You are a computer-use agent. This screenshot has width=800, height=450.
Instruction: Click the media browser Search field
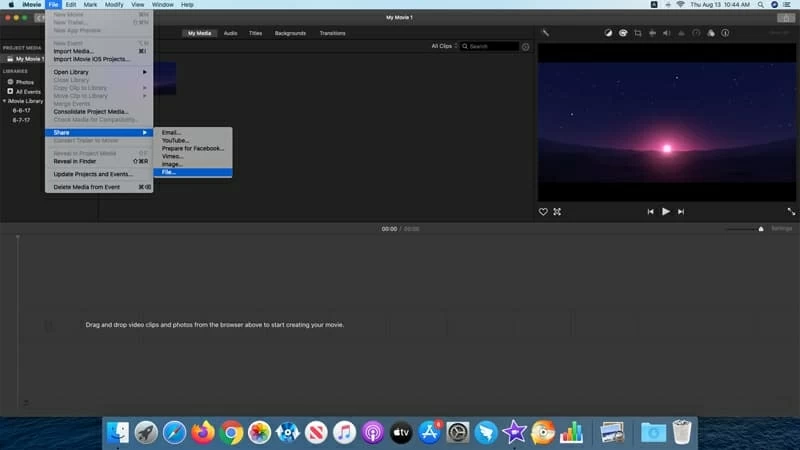(493, 46)
